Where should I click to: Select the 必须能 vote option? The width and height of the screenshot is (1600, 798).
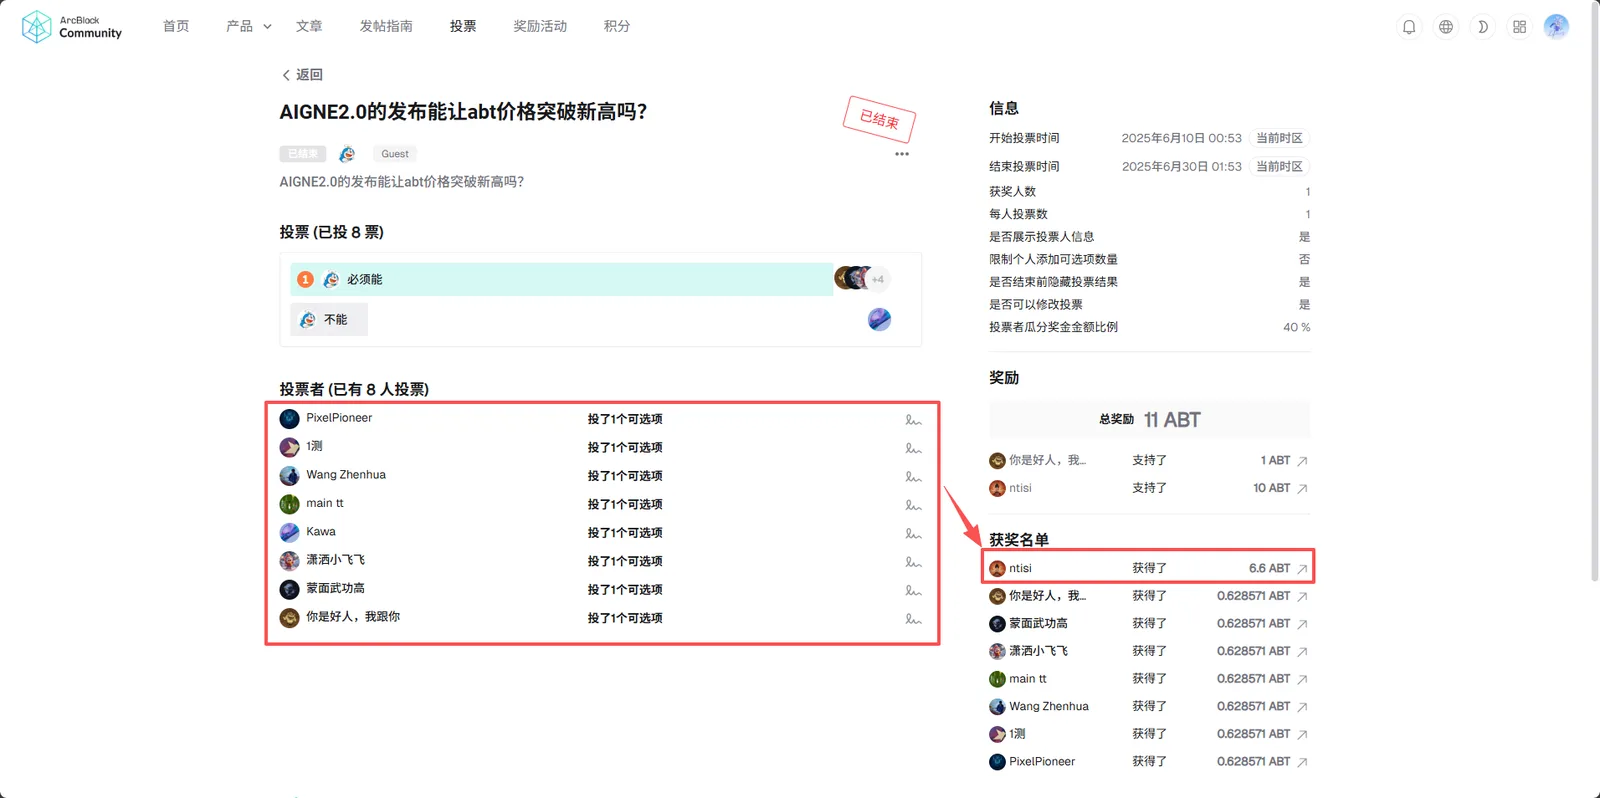(561, 280)
